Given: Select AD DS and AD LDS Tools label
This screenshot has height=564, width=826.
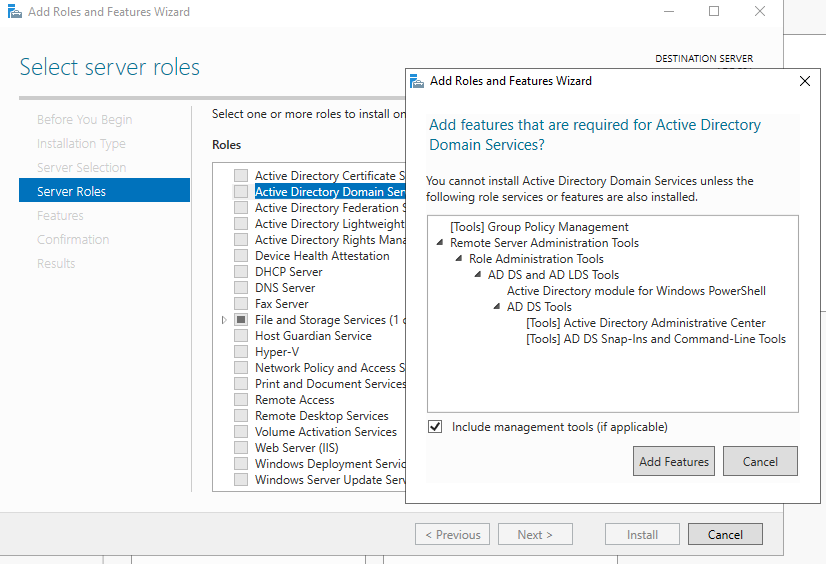Looking at the screenshot, I should point(553,275).
